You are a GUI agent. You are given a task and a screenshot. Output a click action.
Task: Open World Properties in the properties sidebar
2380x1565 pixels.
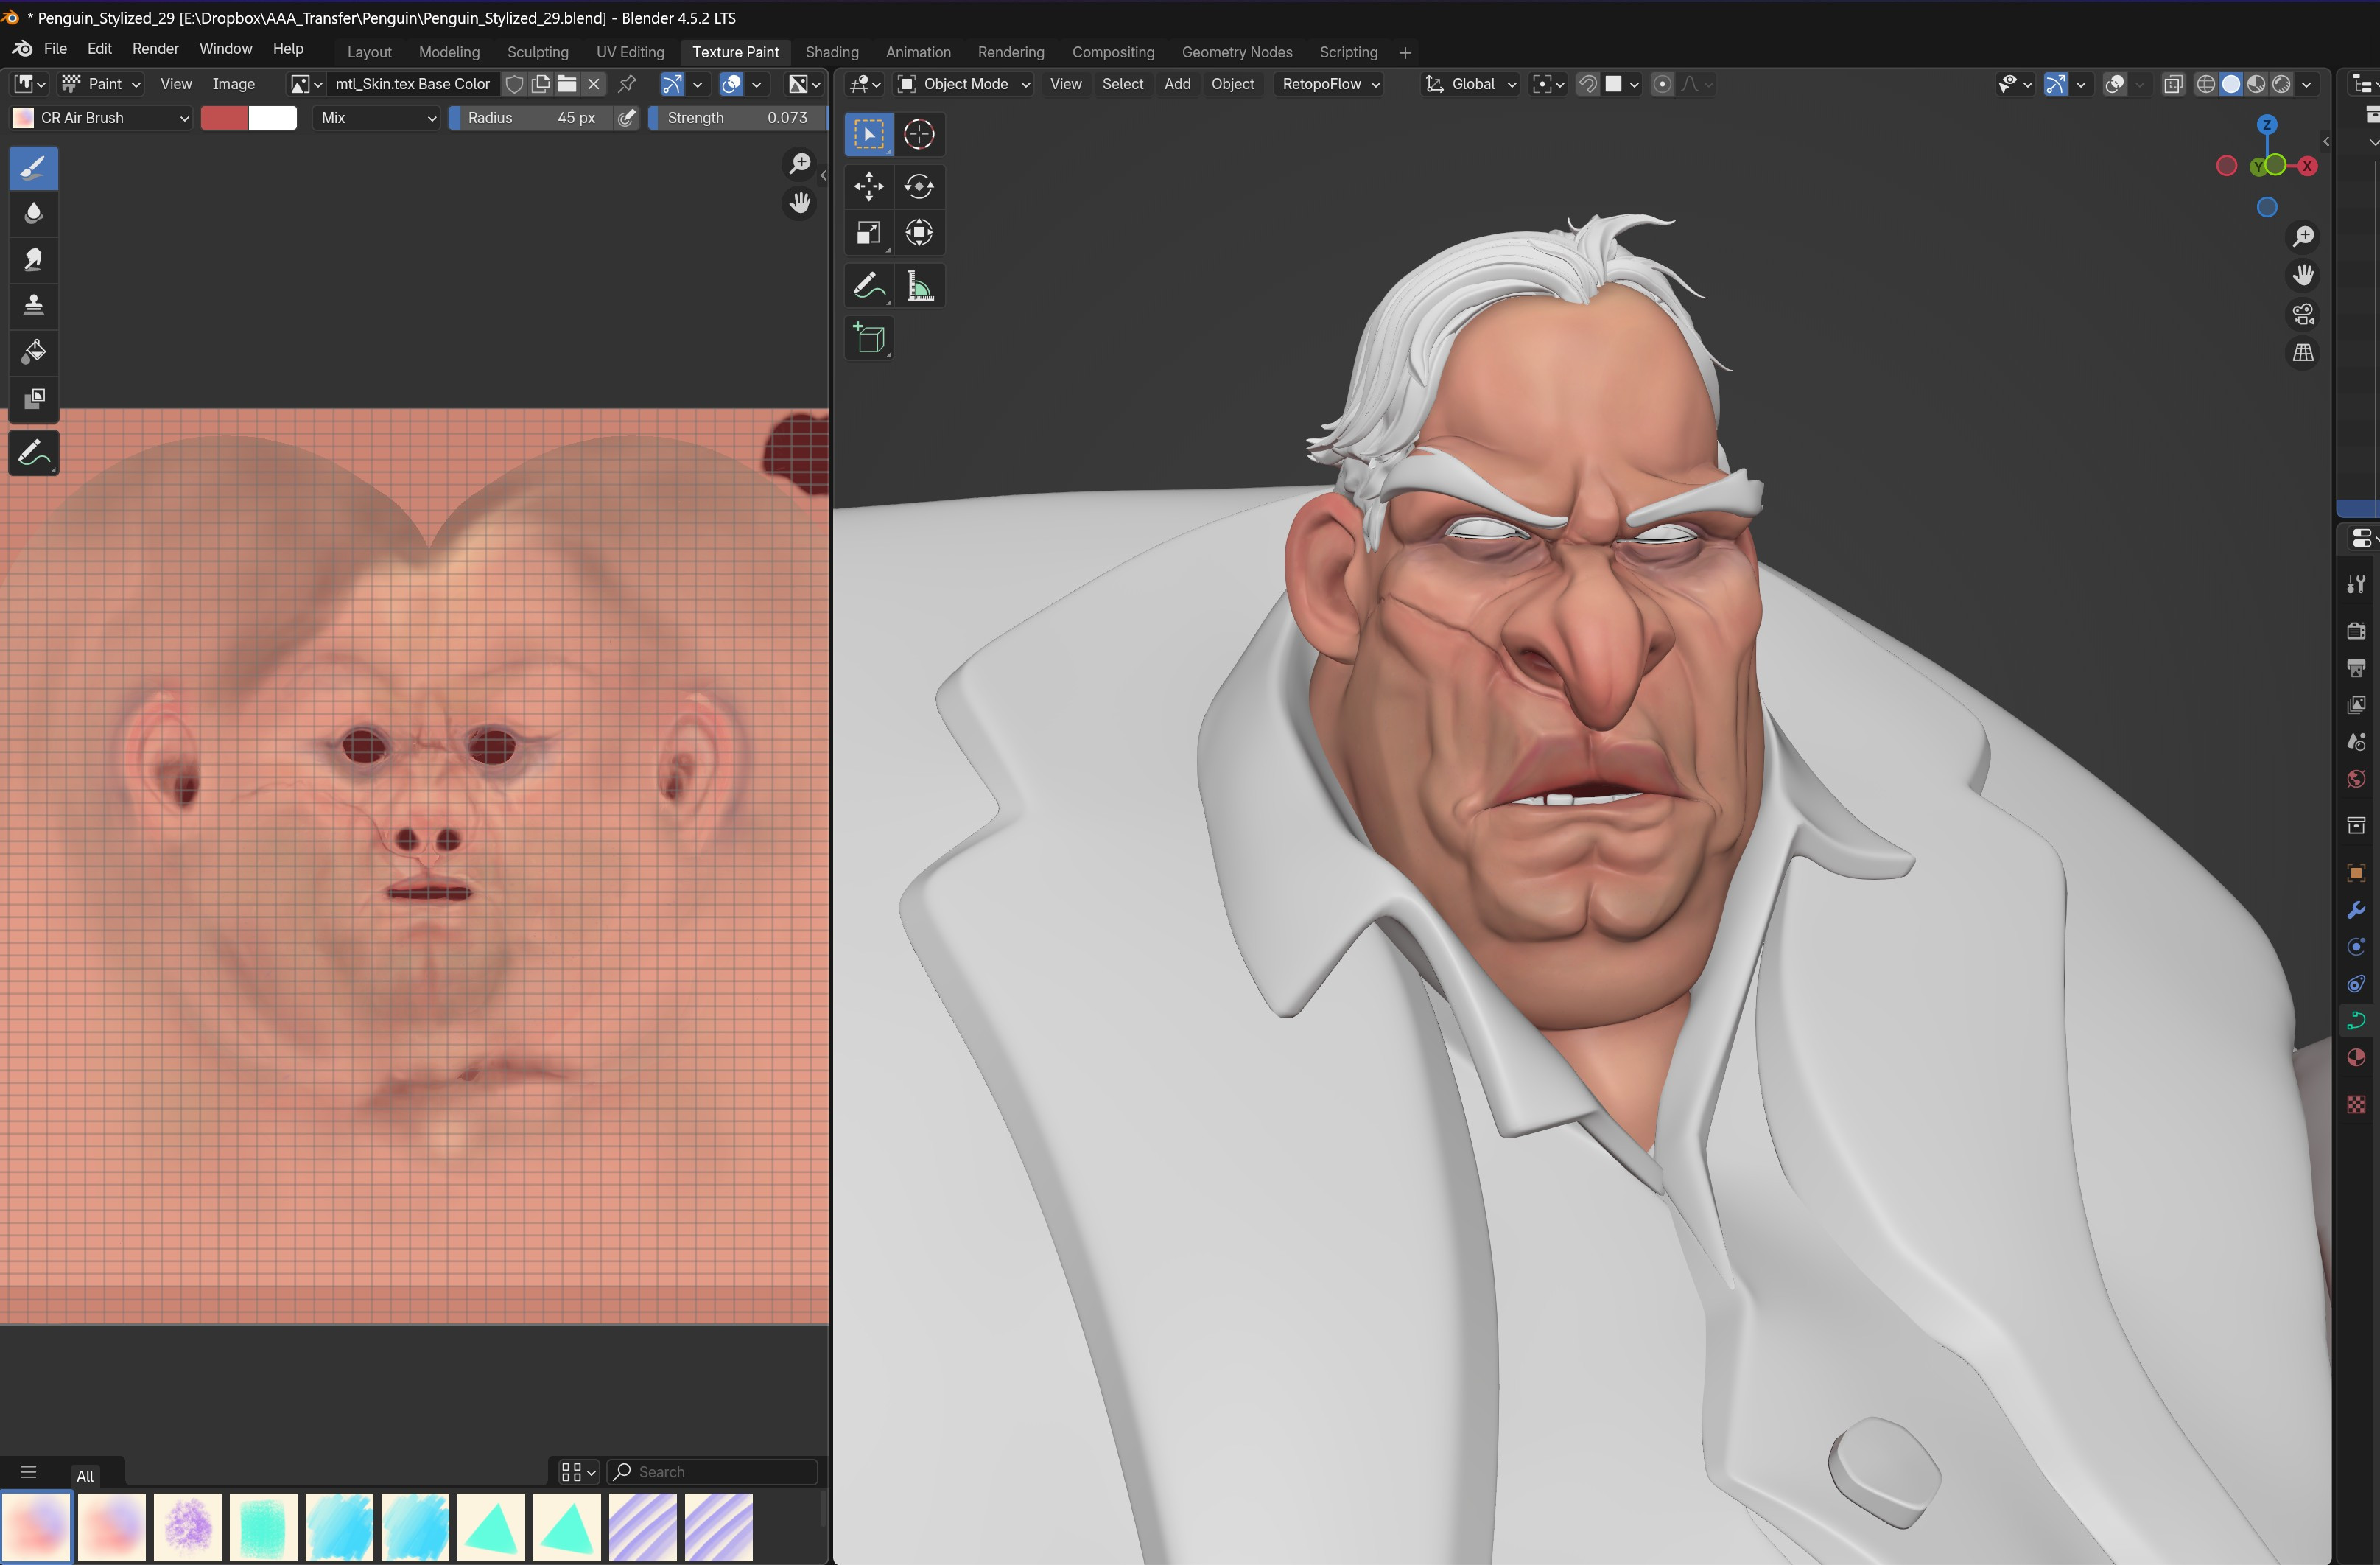[2356, 779]
